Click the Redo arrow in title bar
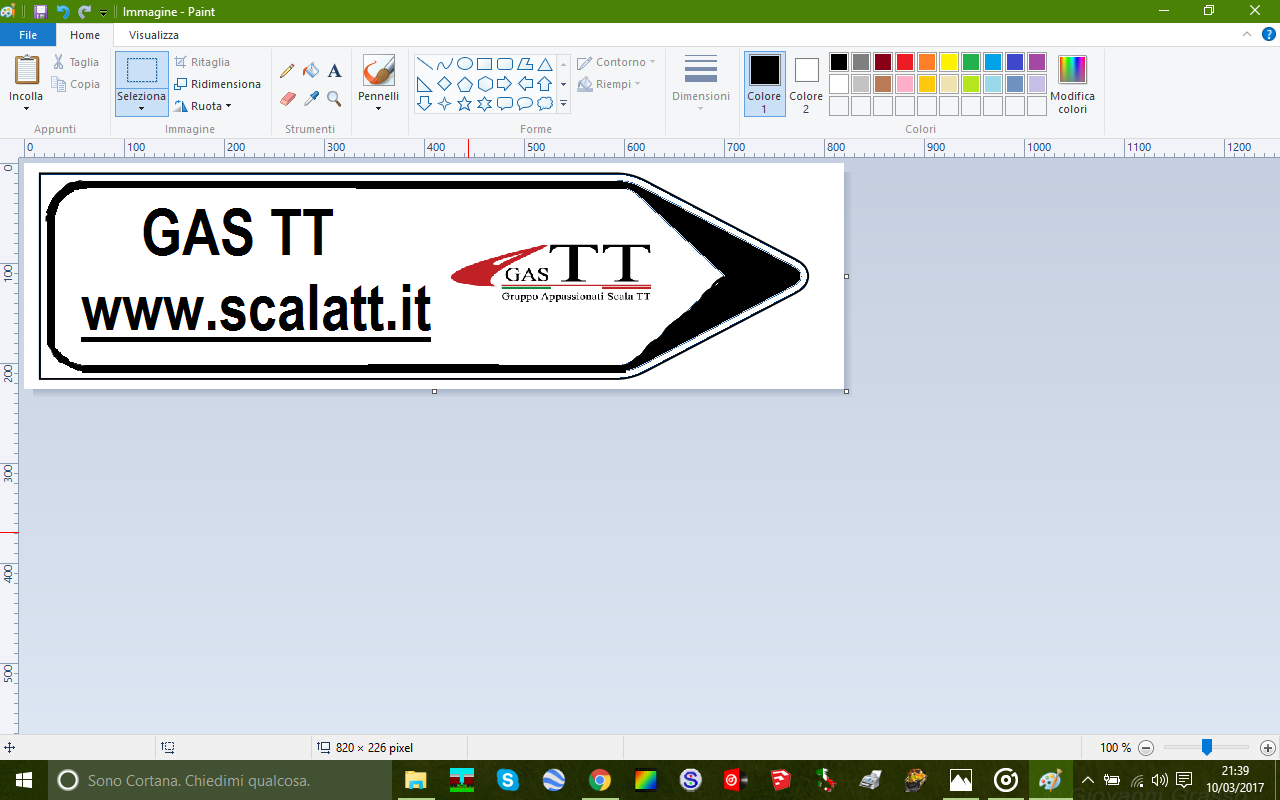Image resolution: width=1280 pixels, height=800 pixels. 84,12
